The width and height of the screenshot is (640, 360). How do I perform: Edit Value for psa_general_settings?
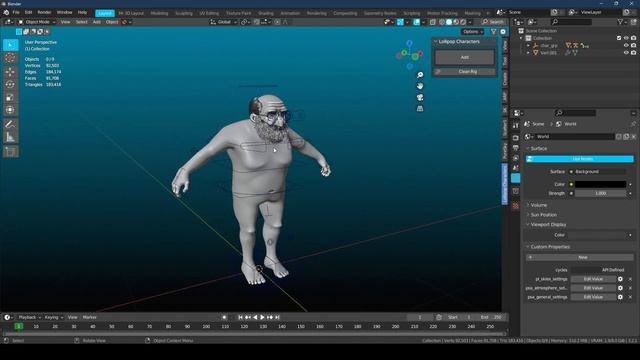click(x=593, y=297)
